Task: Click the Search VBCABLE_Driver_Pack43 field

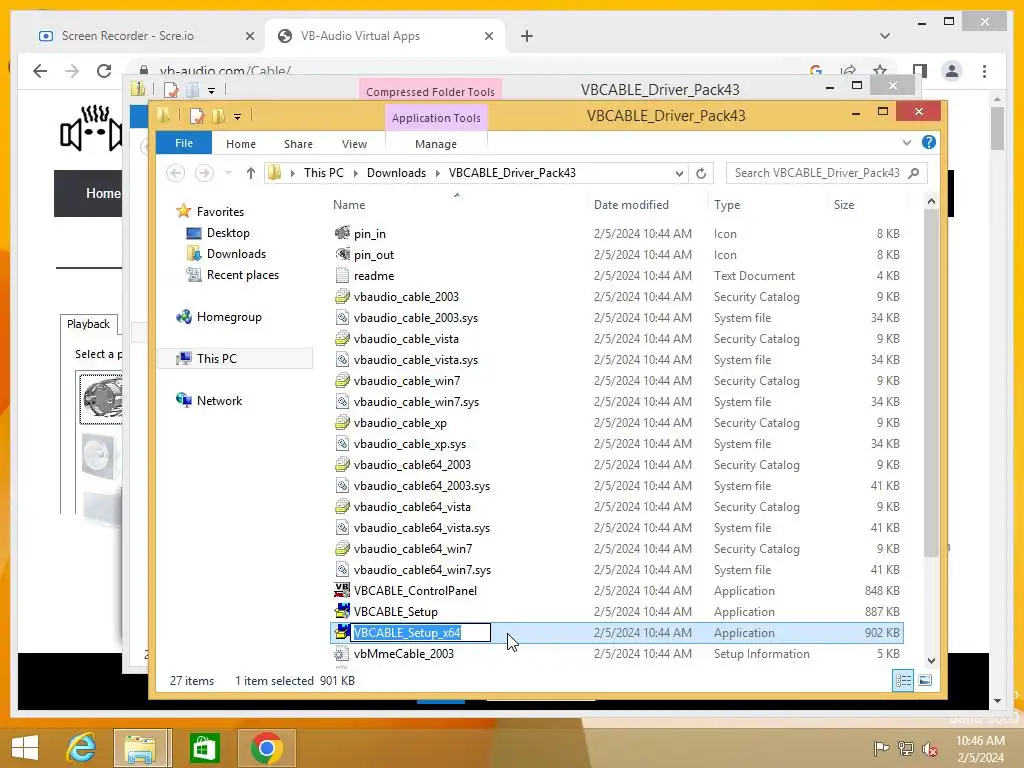Action: coord(825,172)
